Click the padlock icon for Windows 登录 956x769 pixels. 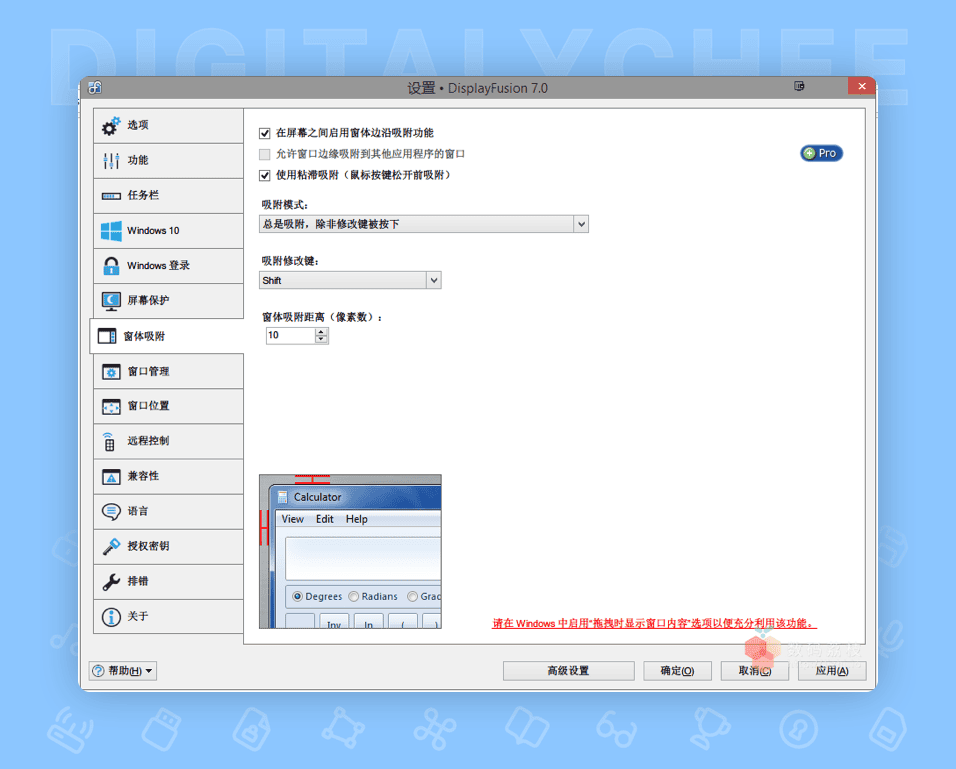tap(111, 266)
